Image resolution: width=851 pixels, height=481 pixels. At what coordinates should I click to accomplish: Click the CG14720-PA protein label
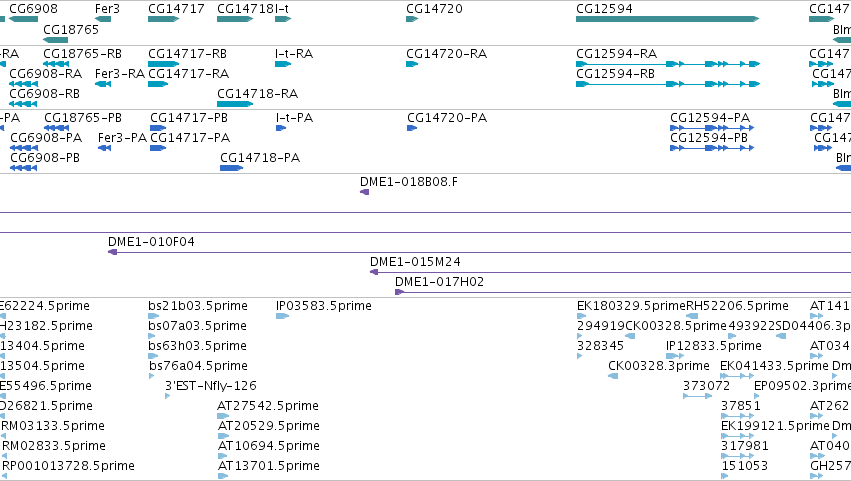click(447, 118)
